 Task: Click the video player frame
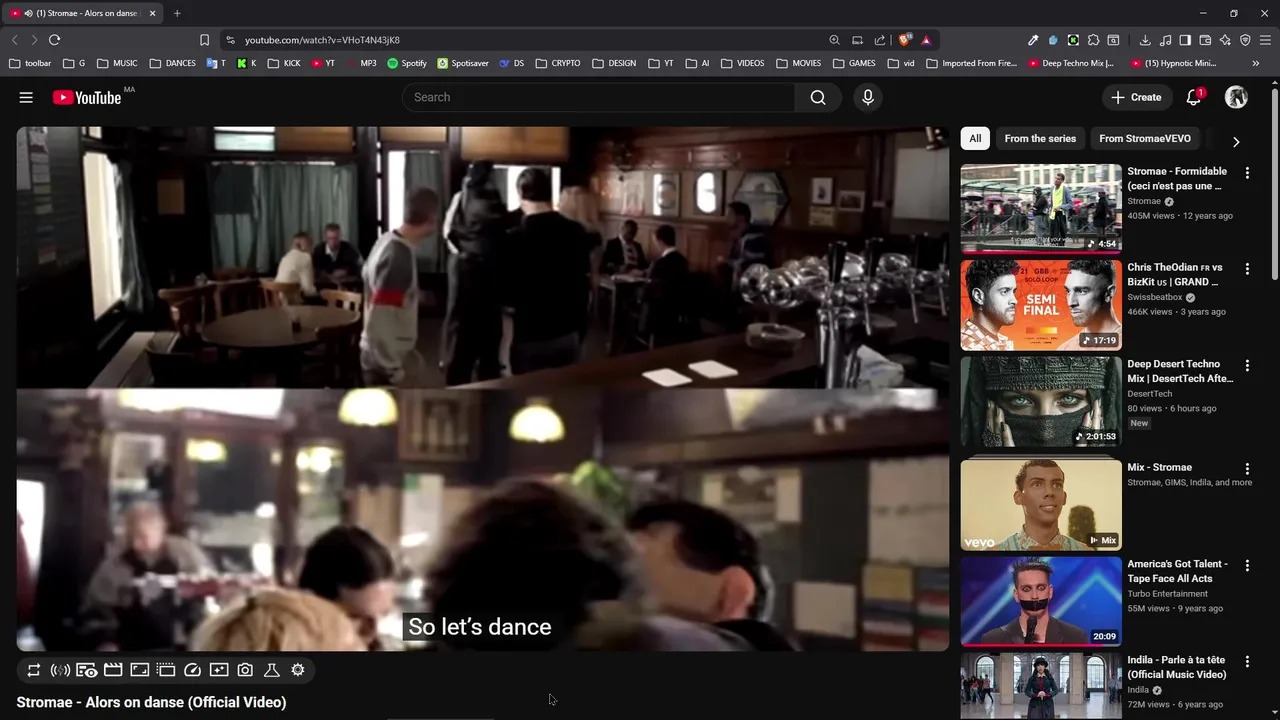pos(482,388)
